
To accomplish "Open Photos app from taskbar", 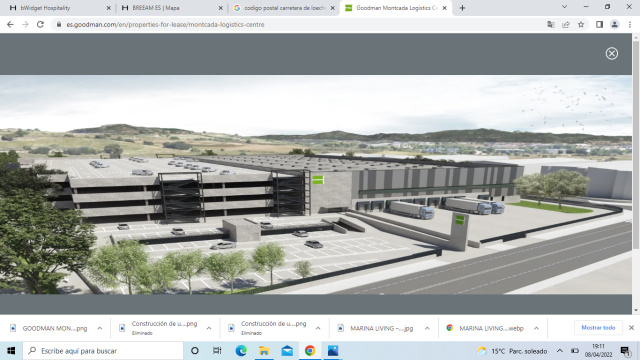I will point(333,351).
